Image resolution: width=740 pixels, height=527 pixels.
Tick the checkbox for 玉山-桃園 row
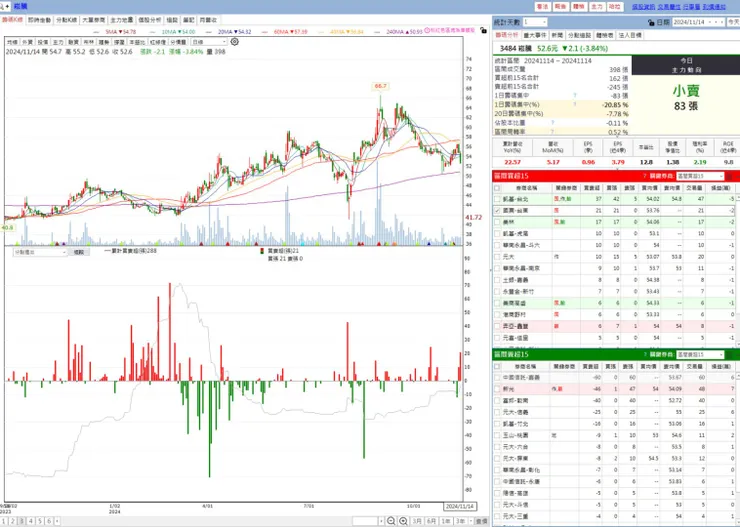click(497, 435)
